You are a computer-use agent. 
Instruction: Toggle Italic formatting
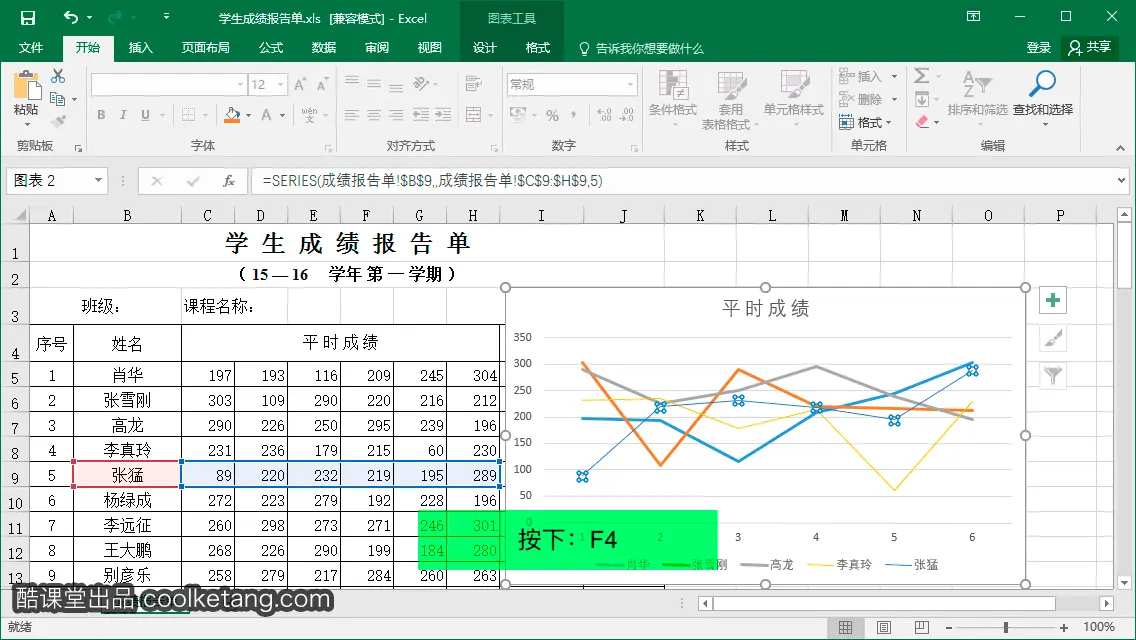point(123,115)
